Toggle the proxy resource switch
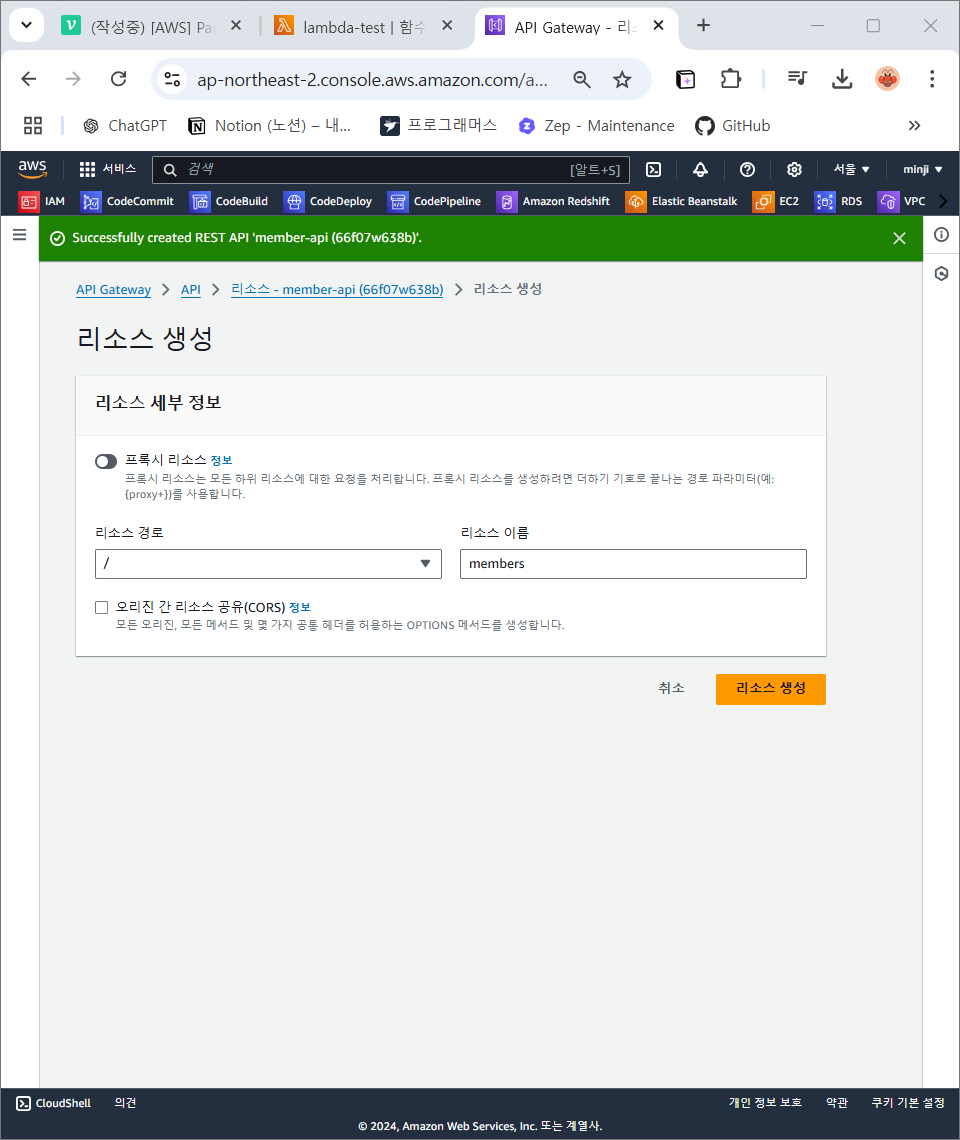 [x=106, y=462]
